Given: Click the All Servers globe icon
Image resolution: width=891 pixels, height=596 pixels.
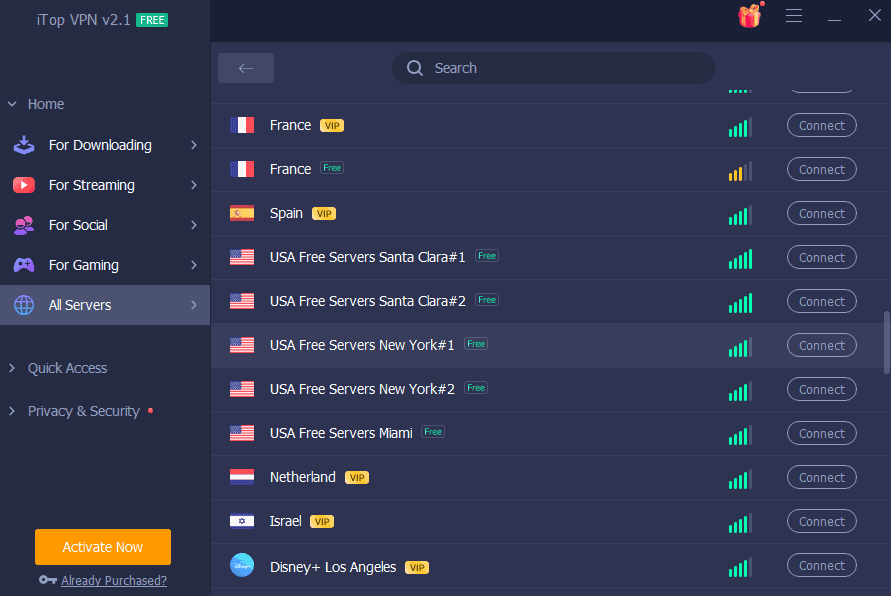Looking at the screenshot, I should [24, 305].
